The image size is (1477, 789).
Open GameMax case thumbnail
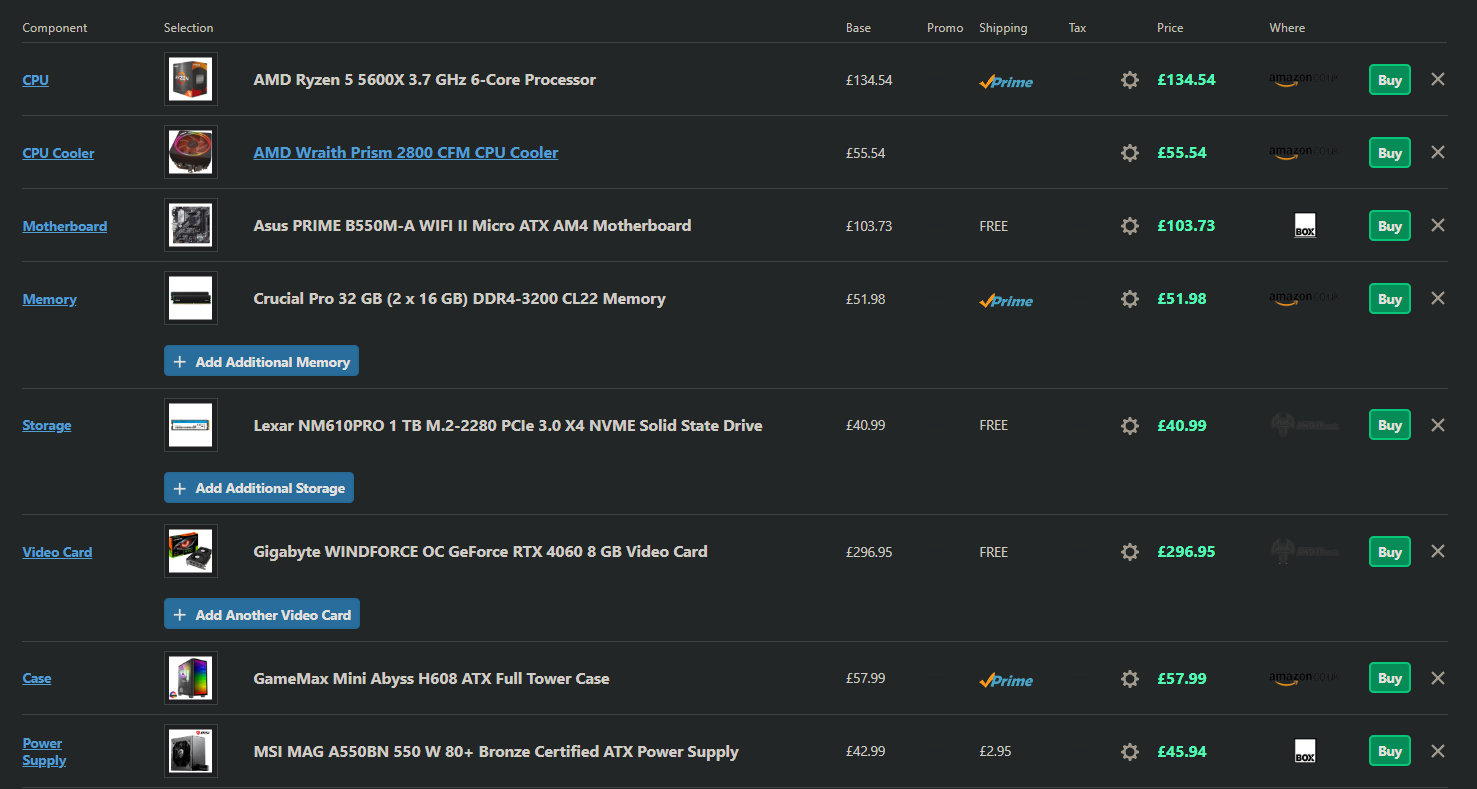[191, 679]
